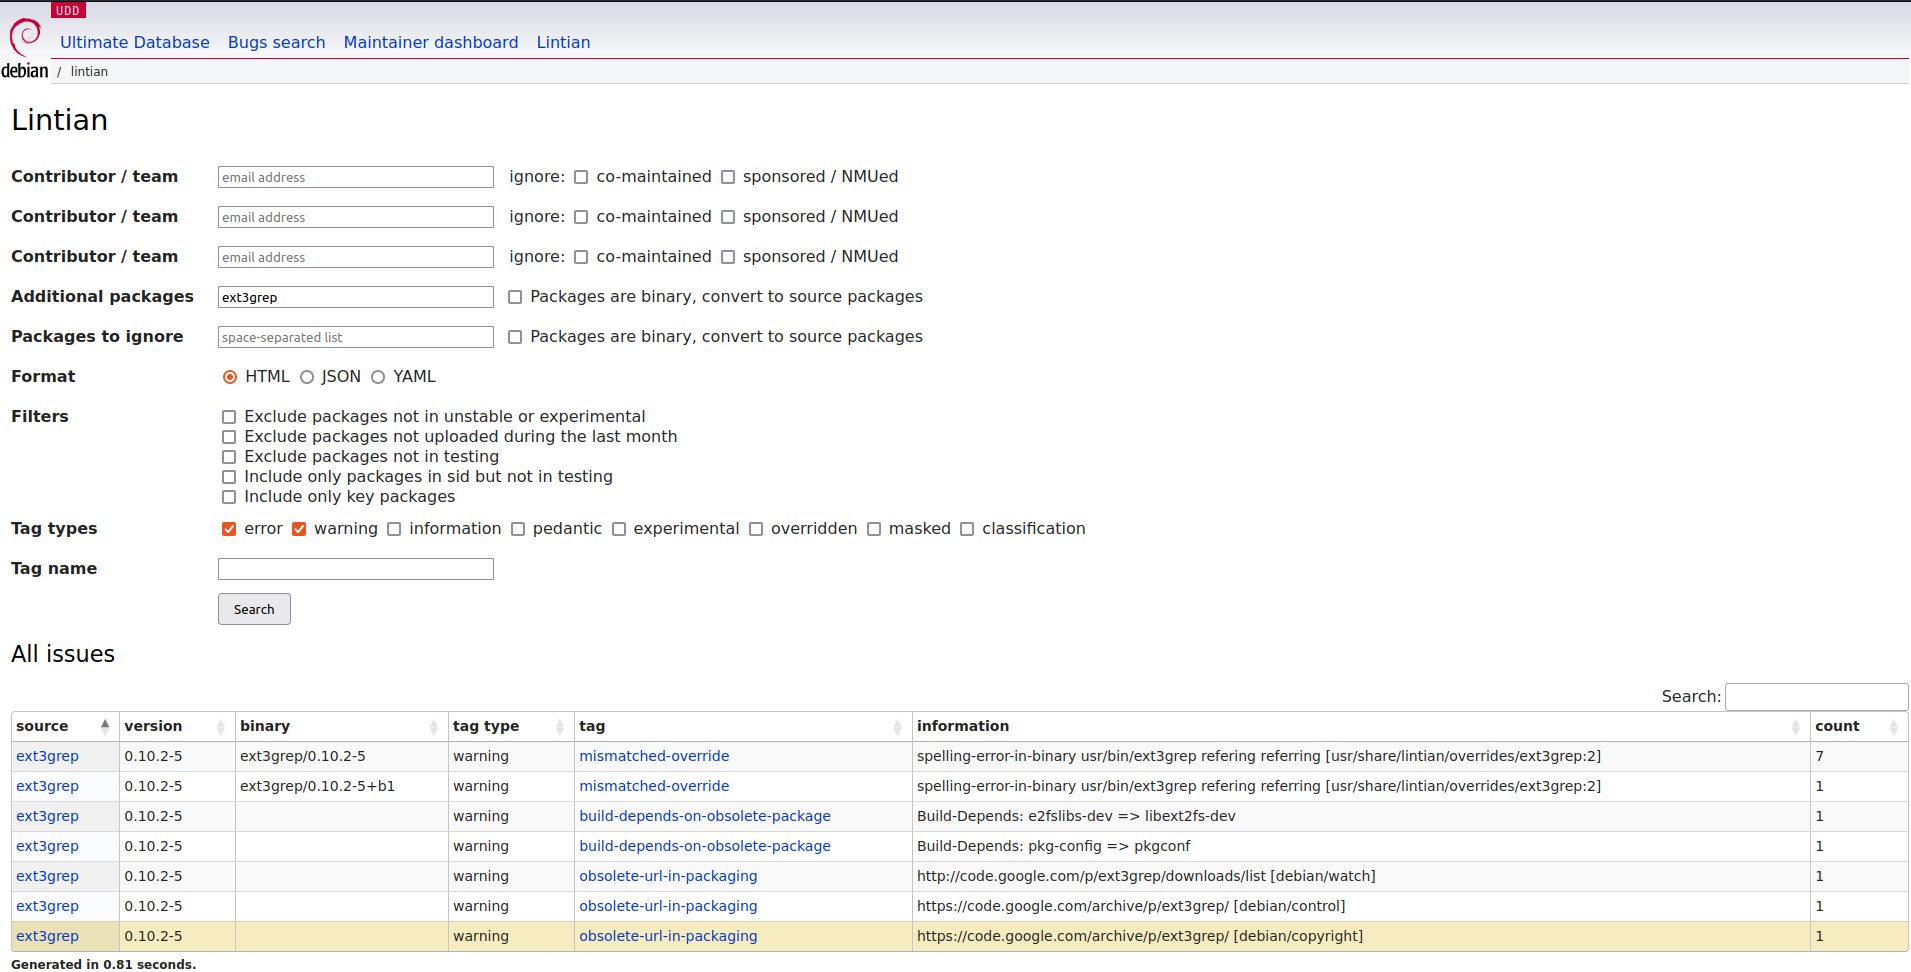Open Ultimate Database menu link
This screenshot has width=1911, height=972.
coord(135,42)
